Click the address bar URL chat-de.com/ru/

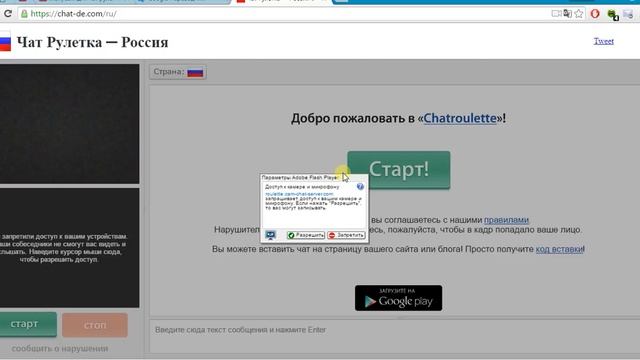[73, 14]
